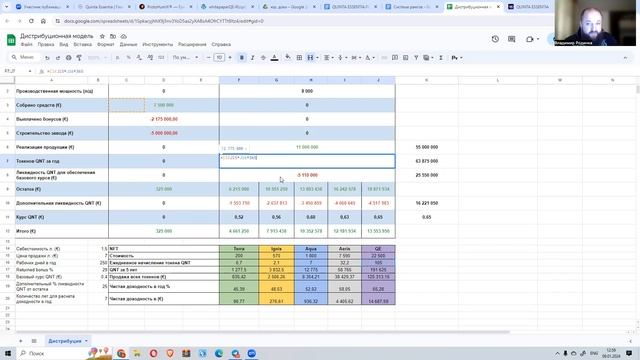This screenshot has height=360, width=640.
Task: Open the Расширения menu
Action: click(x=192, y=44)
